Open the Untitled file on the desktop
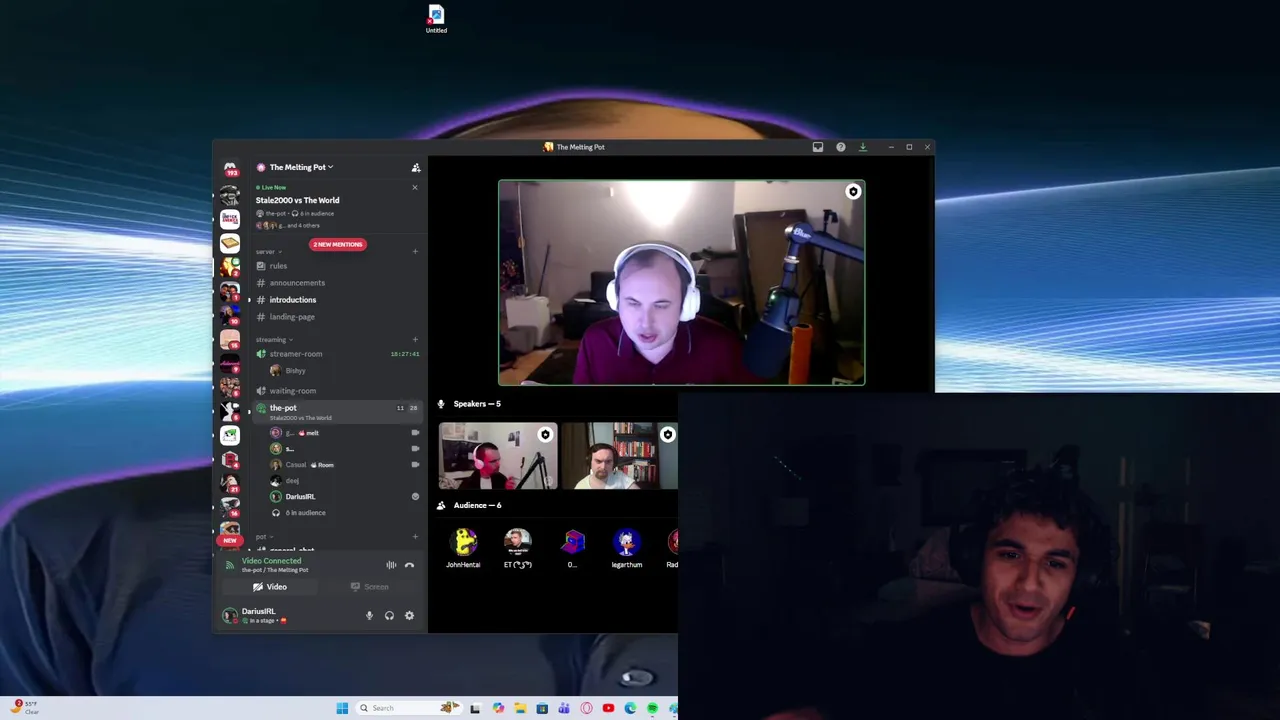 tap(436, 19)
